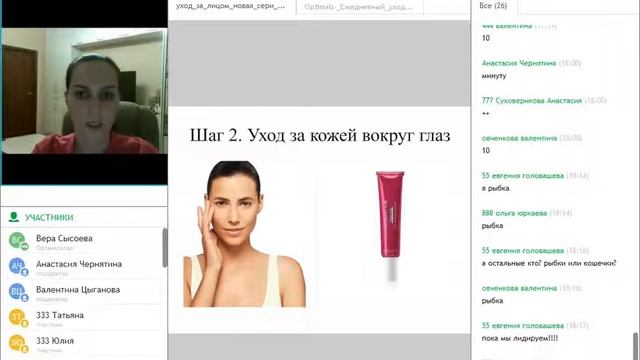
Task: Click the red eye cream tube image
Action: tap(390, 226)
